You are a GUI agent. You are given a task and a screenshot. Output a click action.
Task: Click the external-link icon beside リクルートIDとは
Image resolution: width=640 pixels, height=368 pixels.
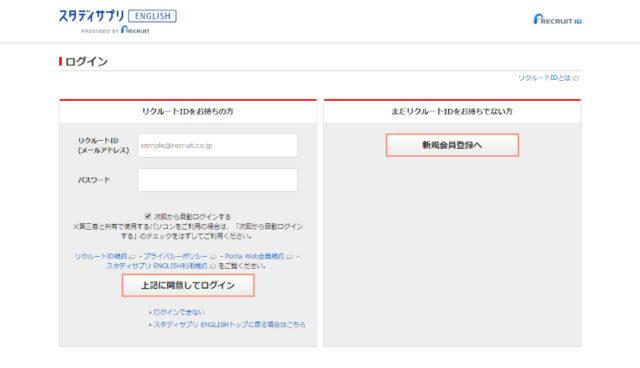[x=576, y=78]
